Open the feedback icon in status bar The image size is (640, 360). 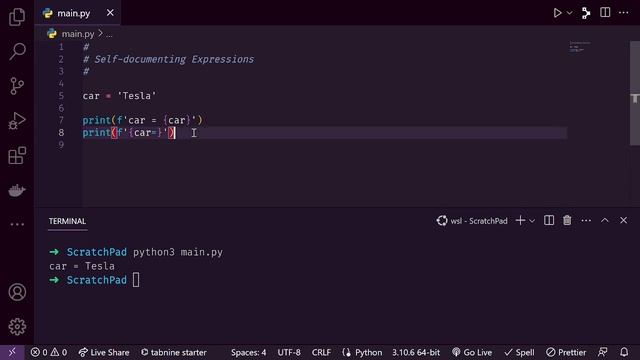(x=602, y=352)
